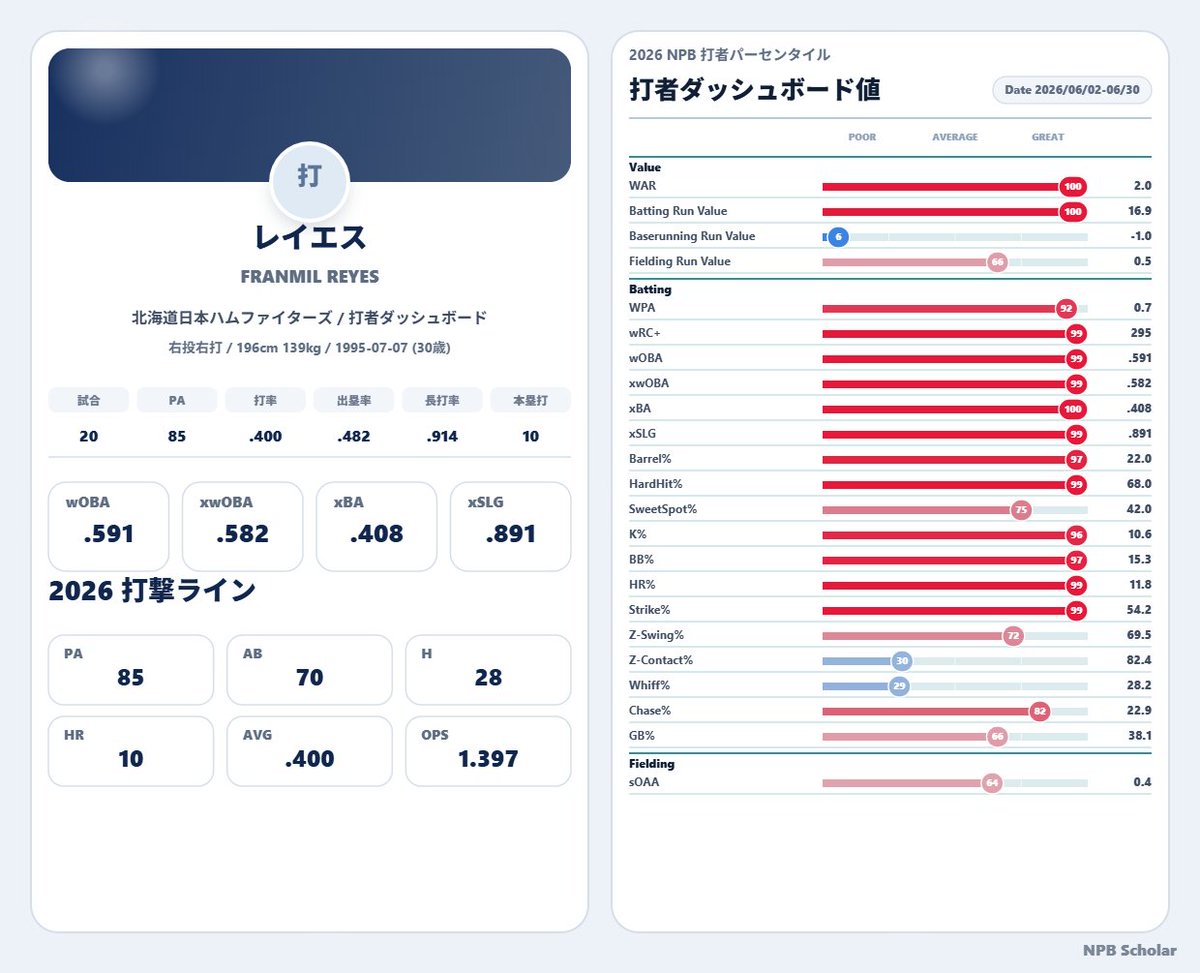The width and height of the screenshot is (1200, 973).
Task: Select the xBA .408 stat card
Action: [x=376, y=527]
